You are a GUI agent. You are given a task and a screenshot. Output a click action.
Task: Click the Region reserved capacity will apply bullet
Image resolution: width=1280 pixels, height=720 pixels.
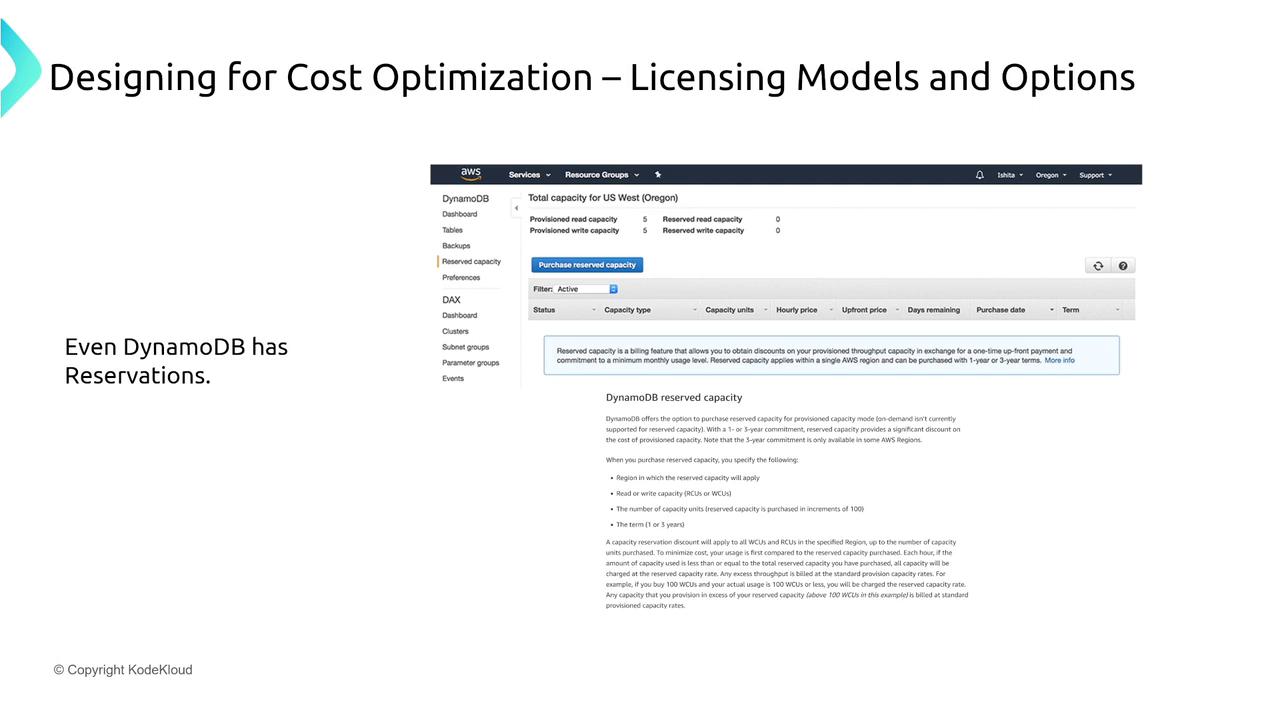tap(688, 478)
